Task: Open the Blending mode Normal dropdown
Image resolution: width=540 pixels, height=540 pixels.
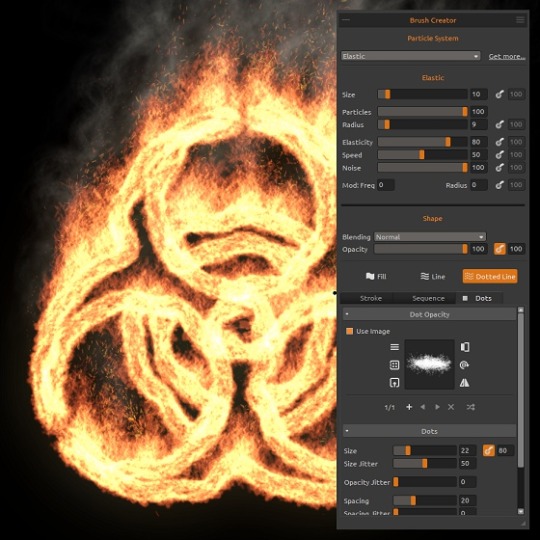Action: [x=430, y=237]
